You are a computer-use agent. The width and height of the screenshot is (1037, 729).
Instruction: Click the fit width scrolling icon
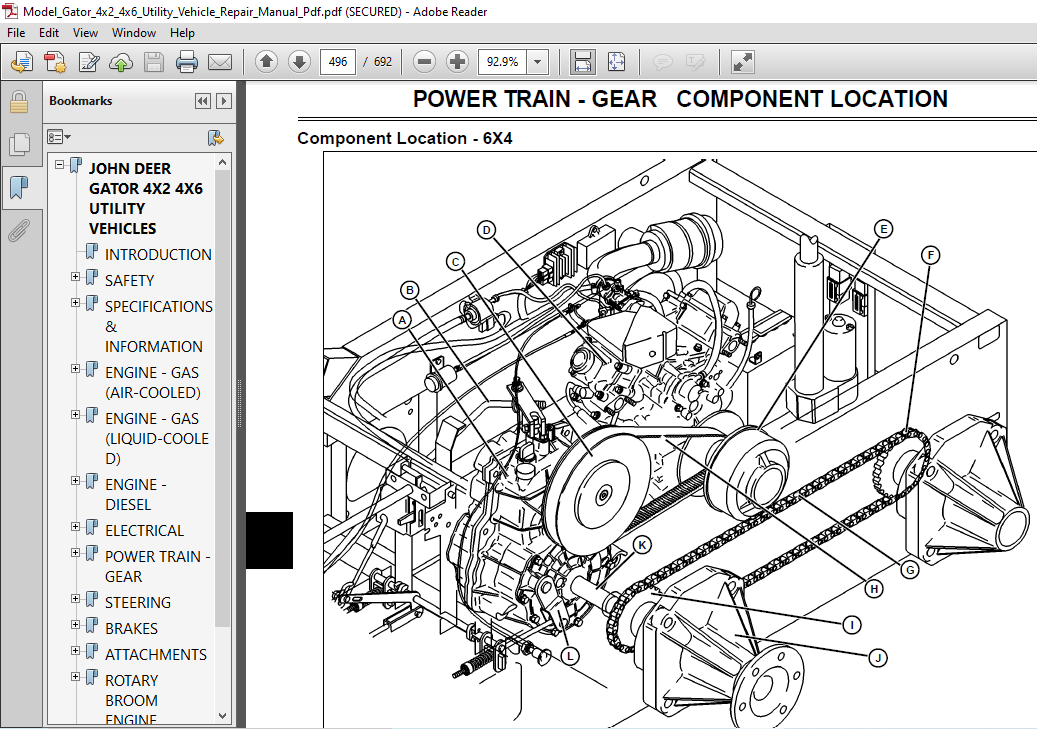point(583,62)
